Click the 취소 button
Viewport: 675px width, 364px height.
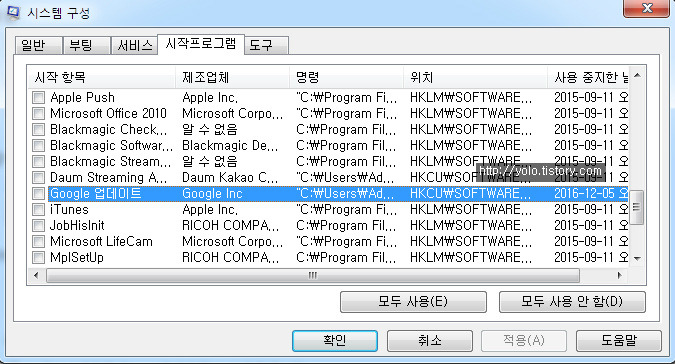tap(430, 341)
